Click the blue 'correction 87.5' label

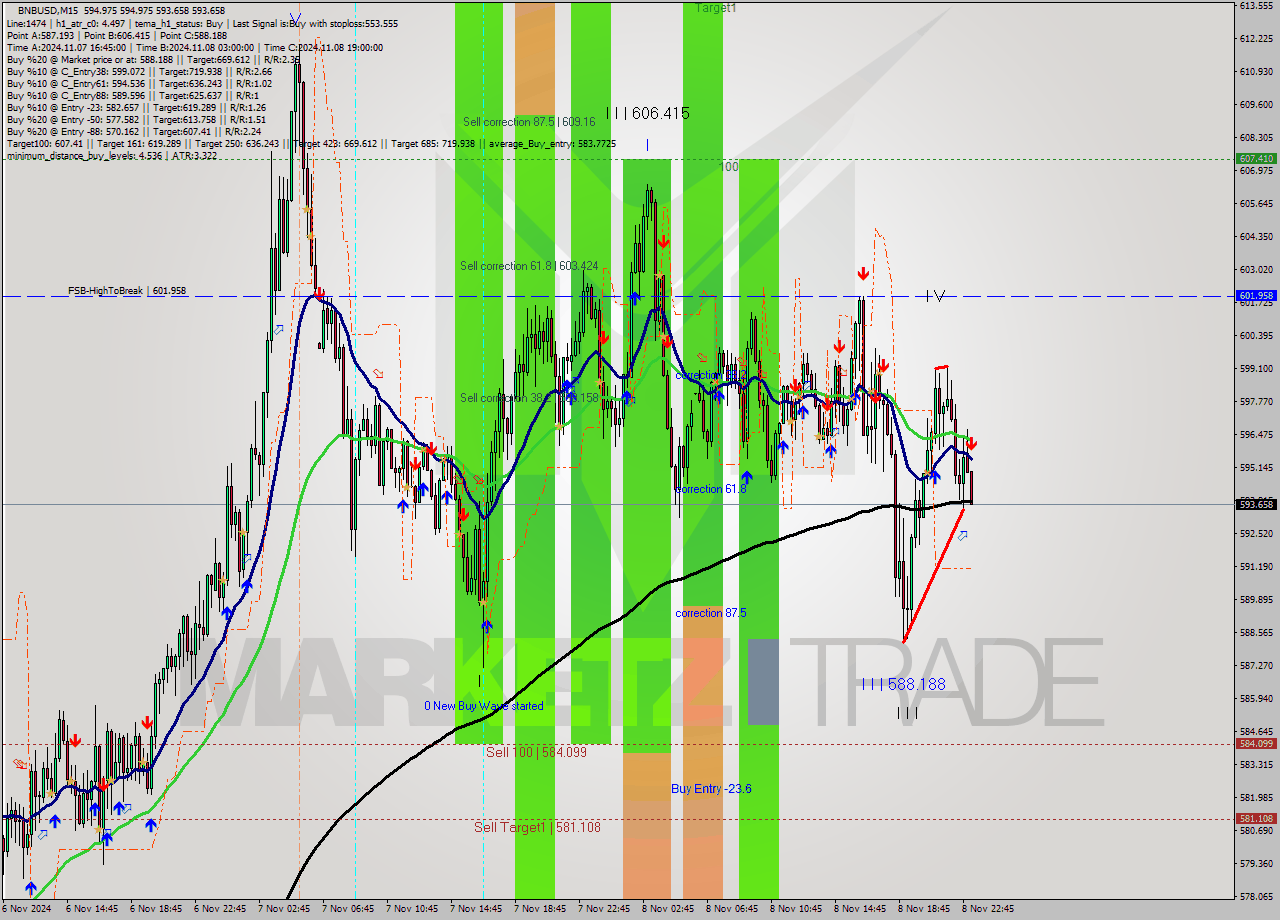coord(711,613)
